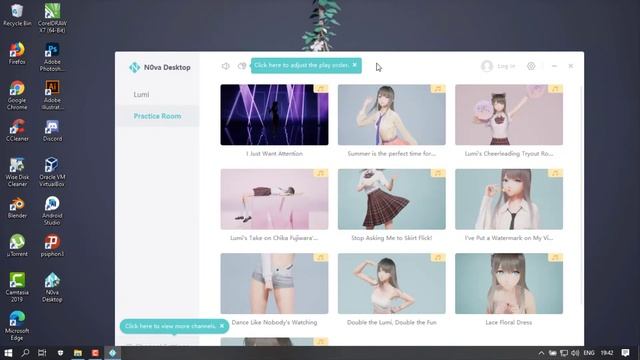Click music badge on Summer is the perfect time
Image resolution: width=640 pixels, height=360 pixels.
[438, 89]
